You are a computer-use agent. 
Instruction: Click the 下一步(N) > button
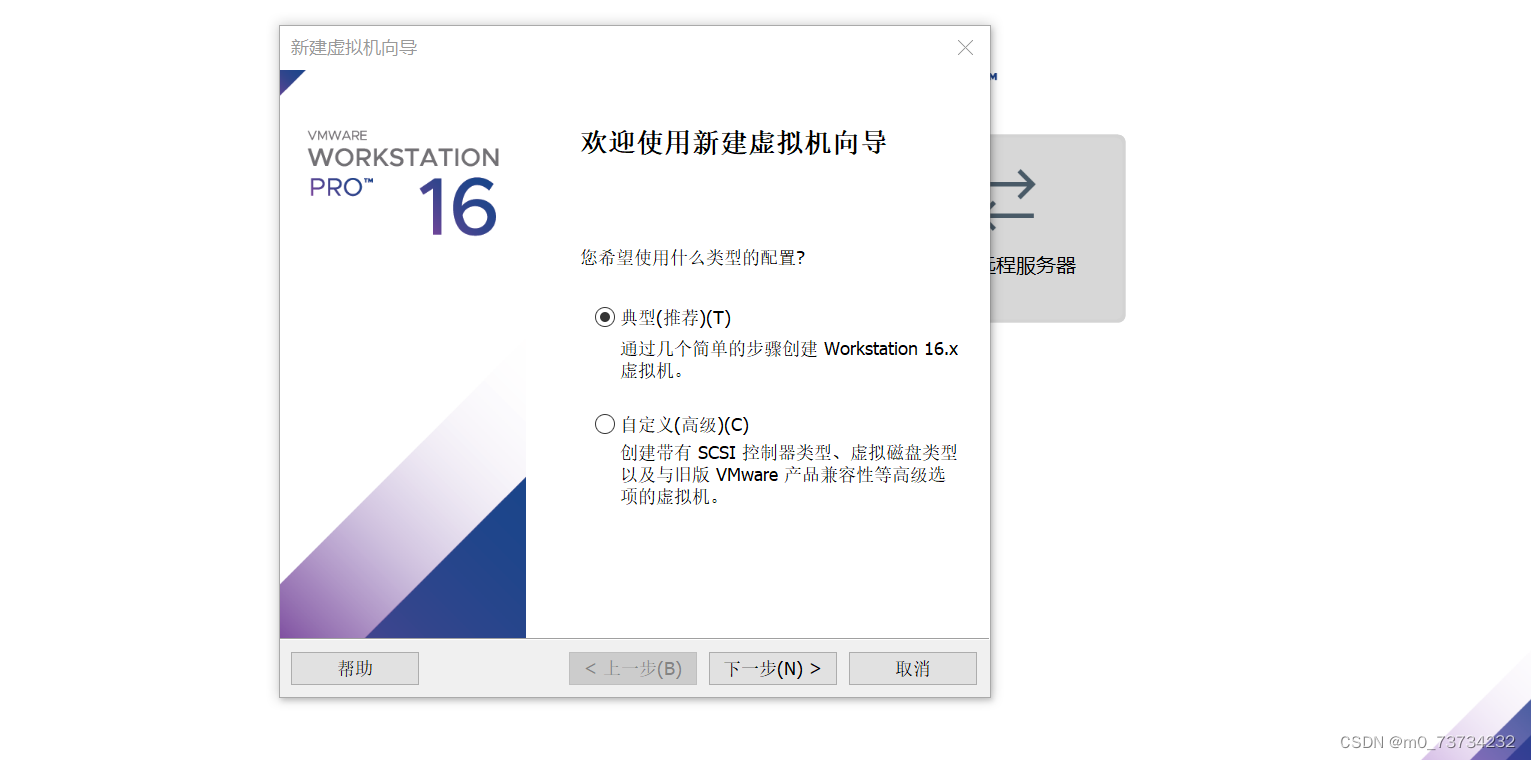click(773, 669)
